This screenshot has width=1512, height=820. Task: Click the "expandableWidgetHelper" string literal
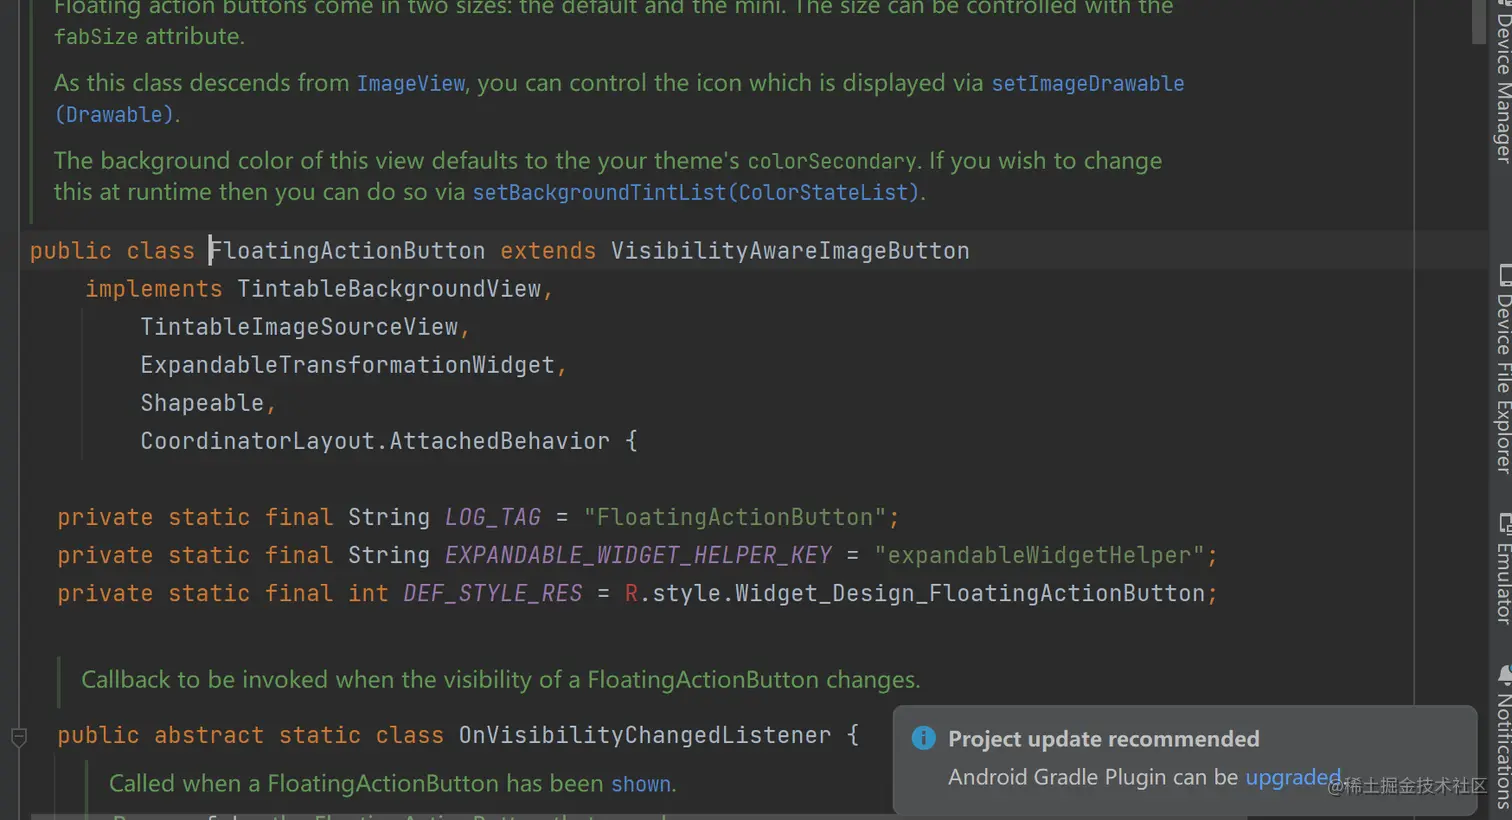pos(1039,555)
